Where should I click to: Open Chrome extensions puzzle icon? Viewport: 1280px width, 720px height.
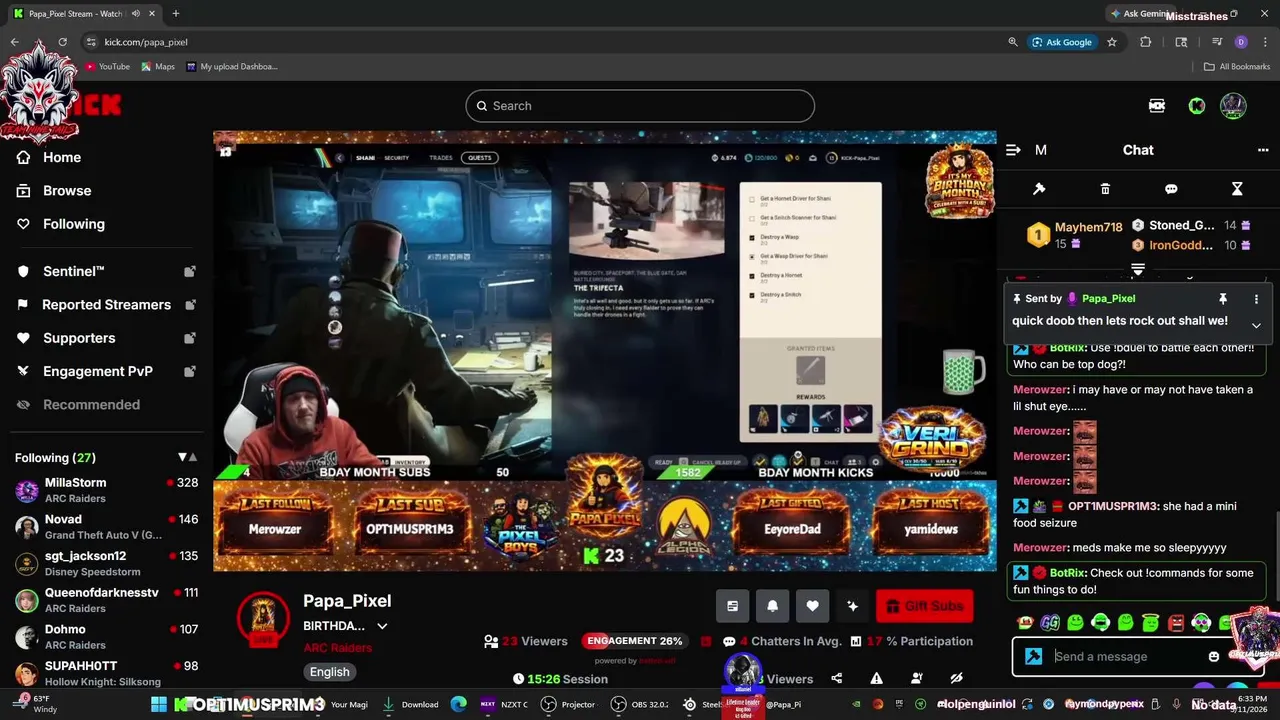(x=1146, y=42)
